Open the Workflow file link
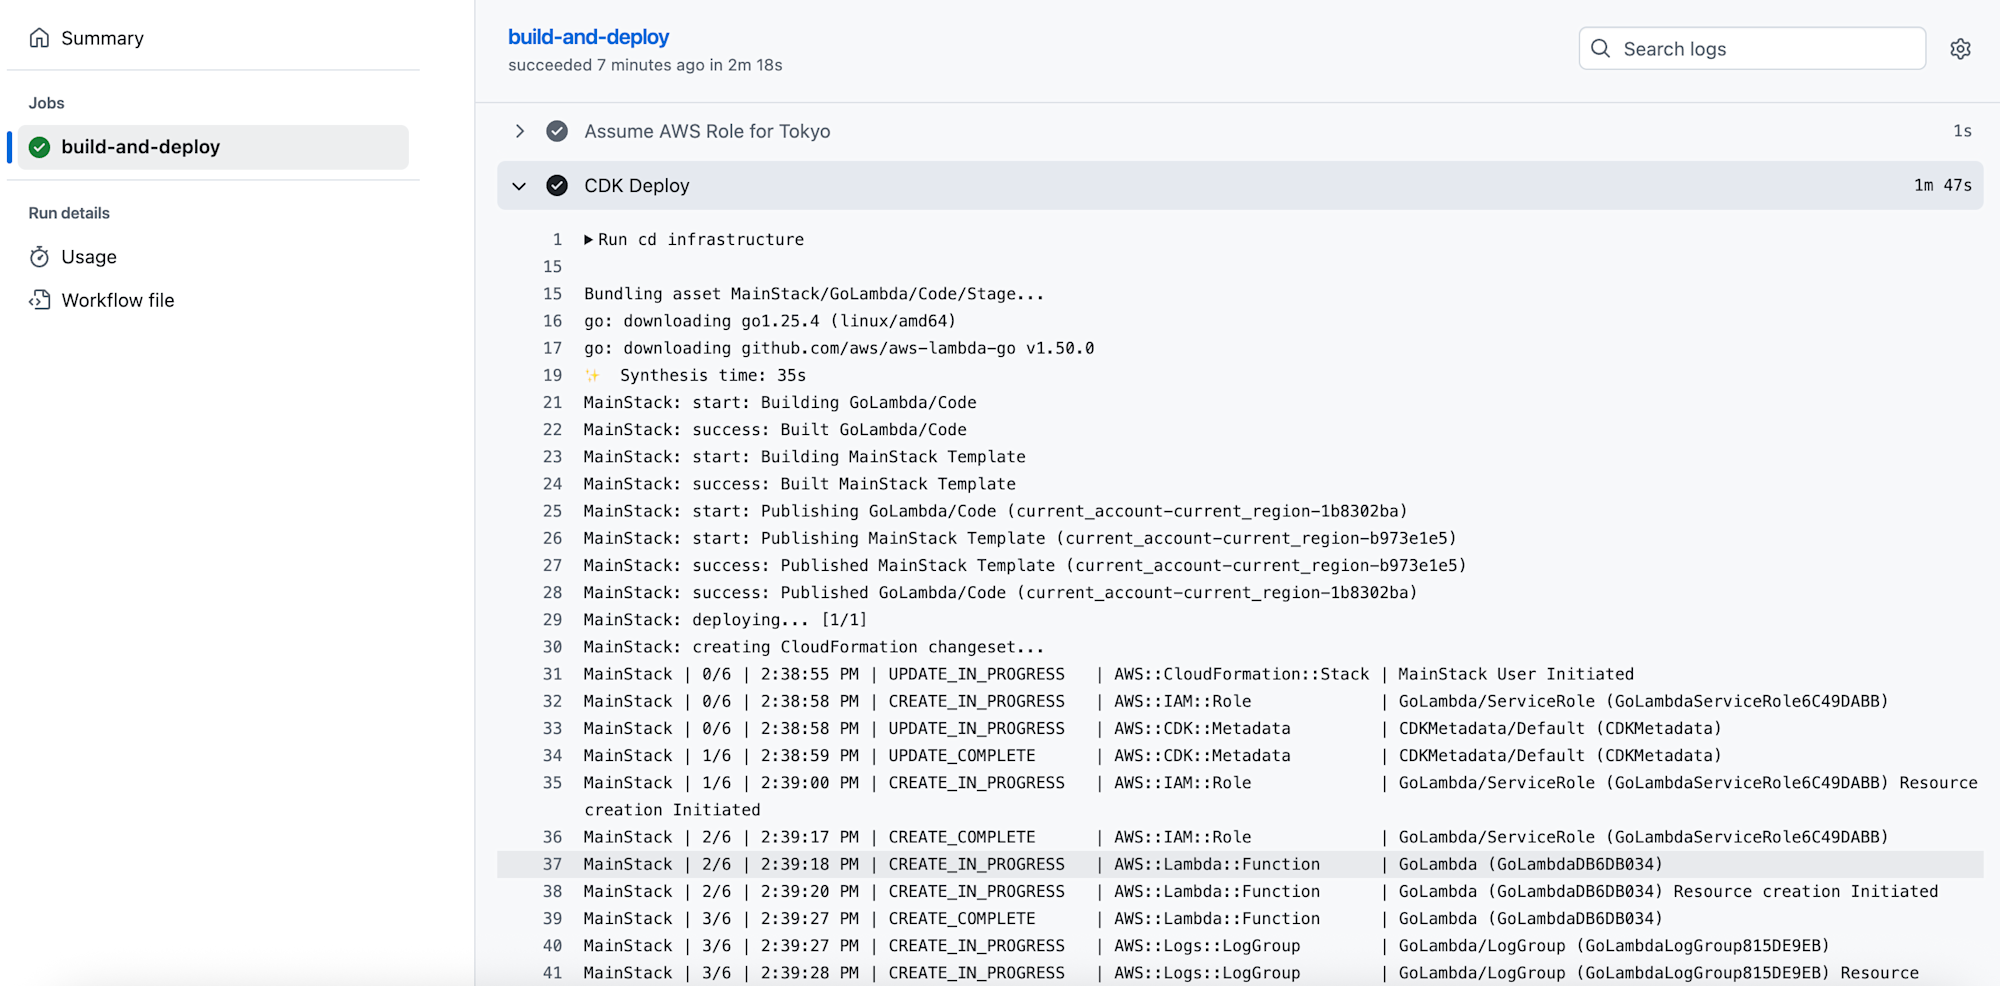 [118, 300]
